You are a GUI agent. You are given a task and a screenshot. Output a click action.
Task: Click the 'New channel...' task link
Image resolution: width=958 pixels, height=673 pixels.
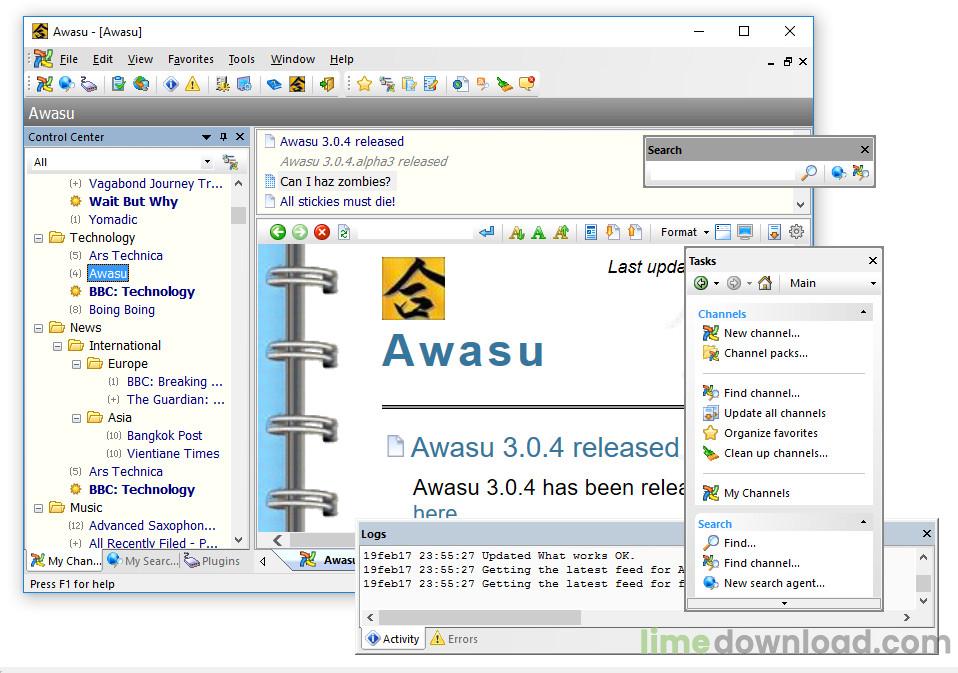coord(761,333)
